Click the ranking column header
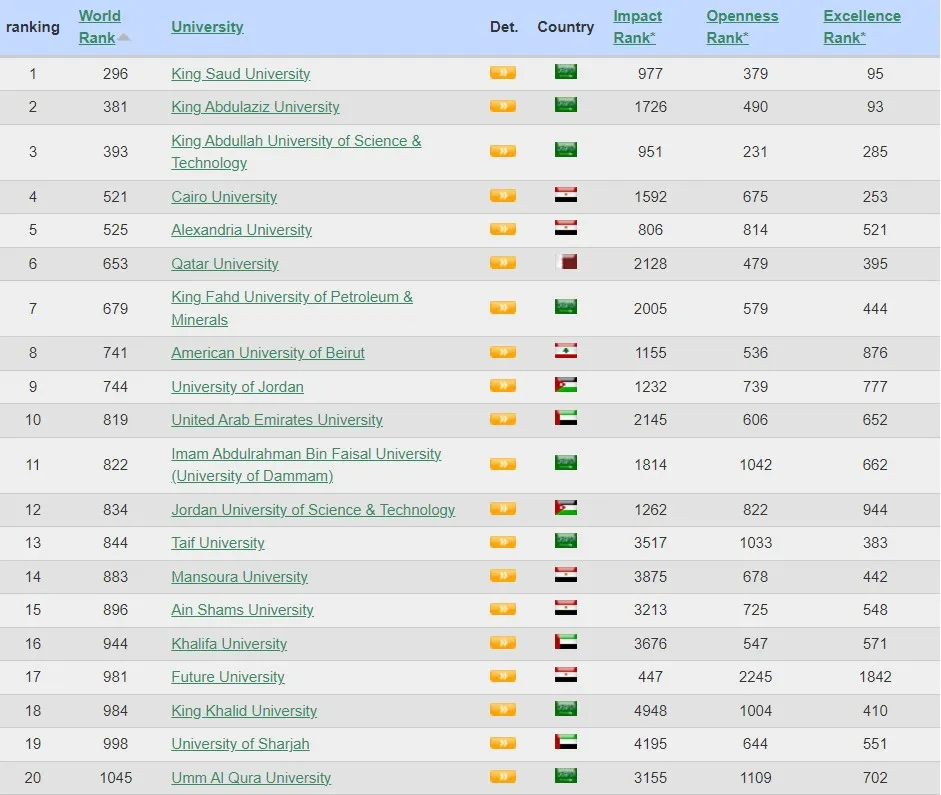The height and width of the screenshot is (795, 941). click(x=32, y=27)
